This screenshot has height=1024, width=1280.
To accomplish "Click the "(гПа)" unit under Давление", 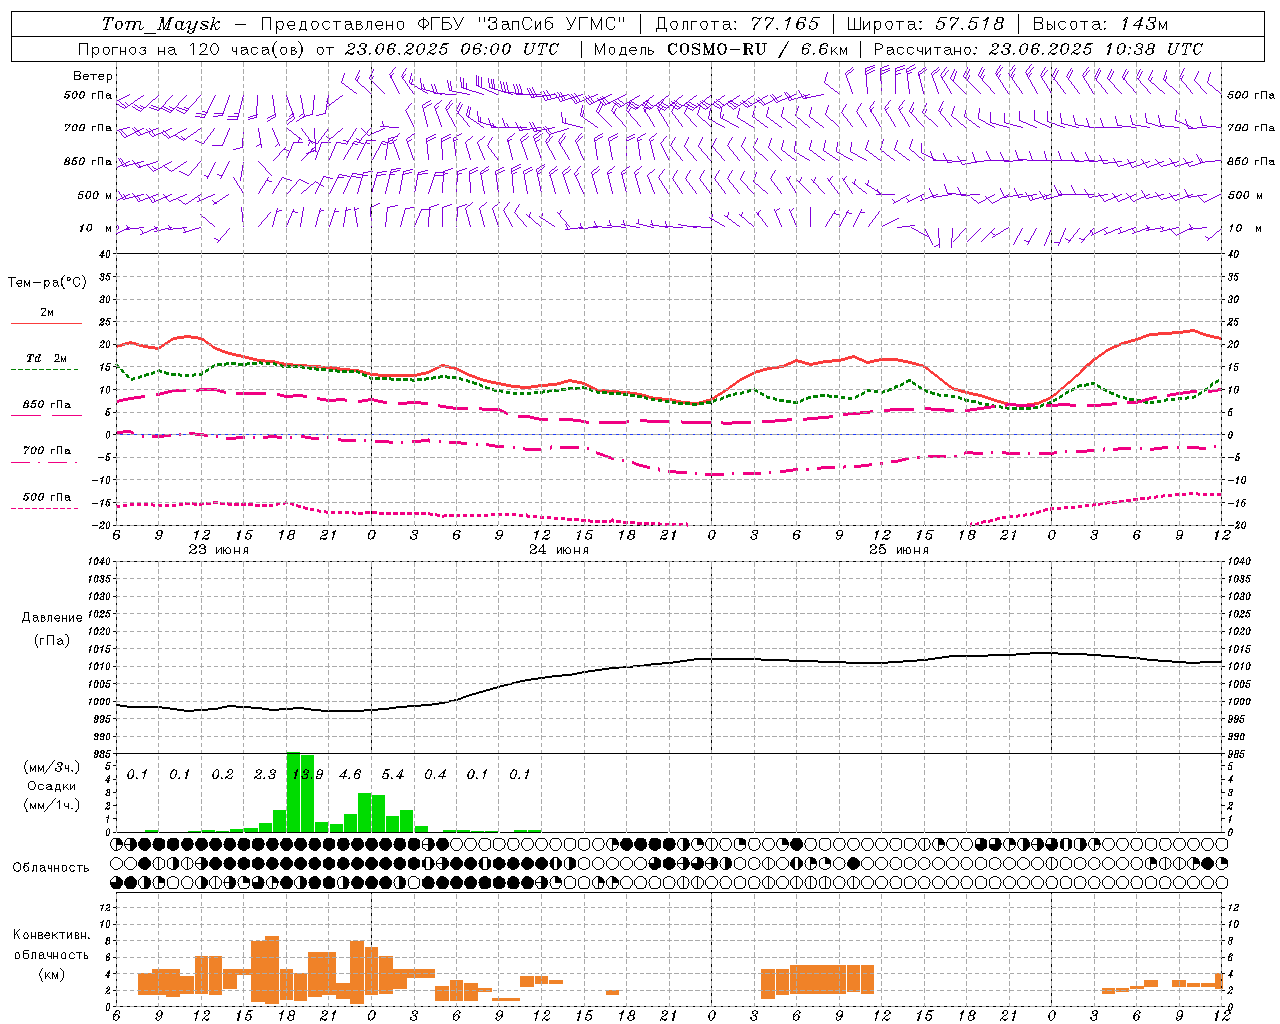I will (x=52, y=641).
